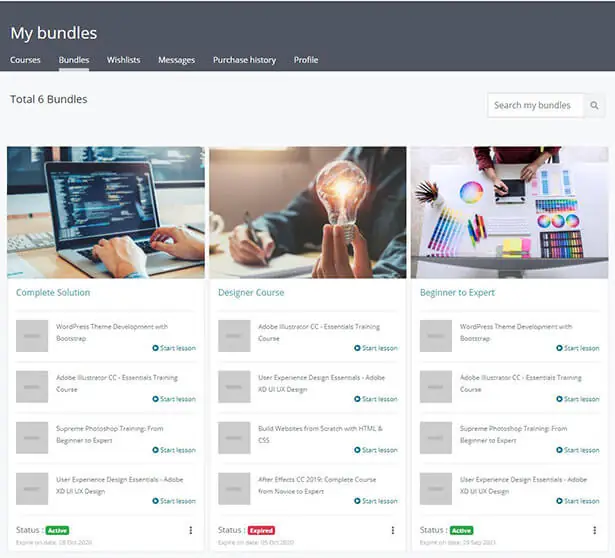Open three-dot menu on Beginner to Expert bundle
This screenshot has width=615, height=558.
coord(594,530)
